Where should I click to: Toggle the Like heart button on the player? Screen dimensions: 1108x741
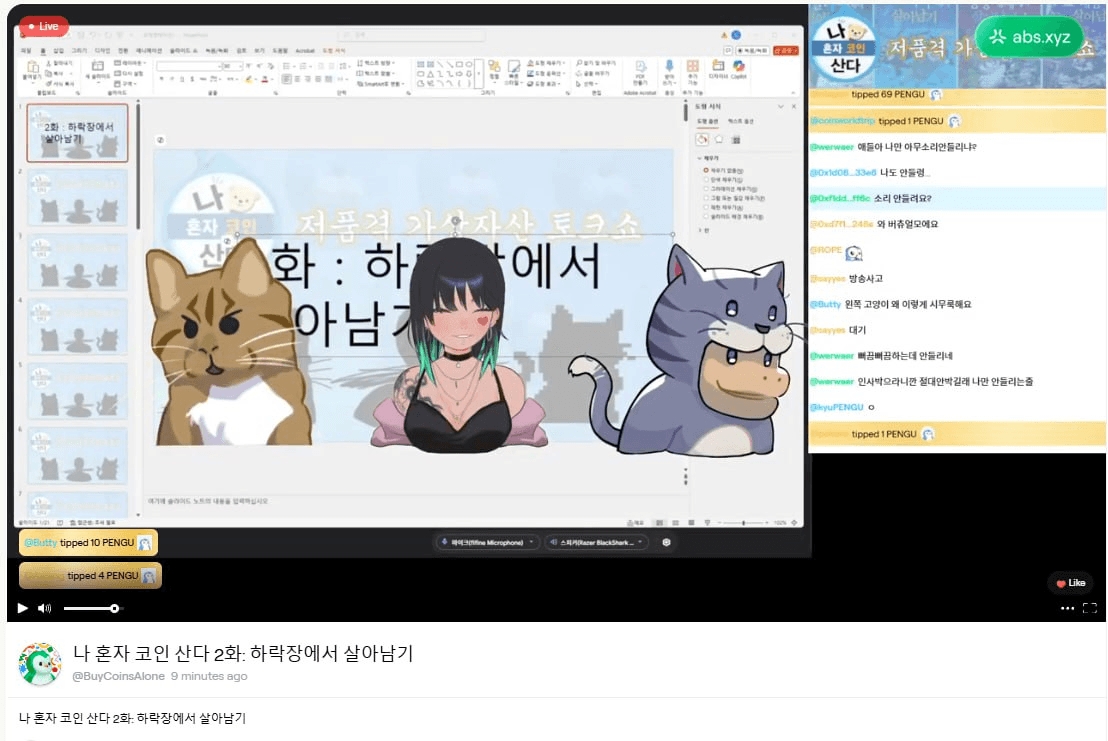click(1071, 583)
